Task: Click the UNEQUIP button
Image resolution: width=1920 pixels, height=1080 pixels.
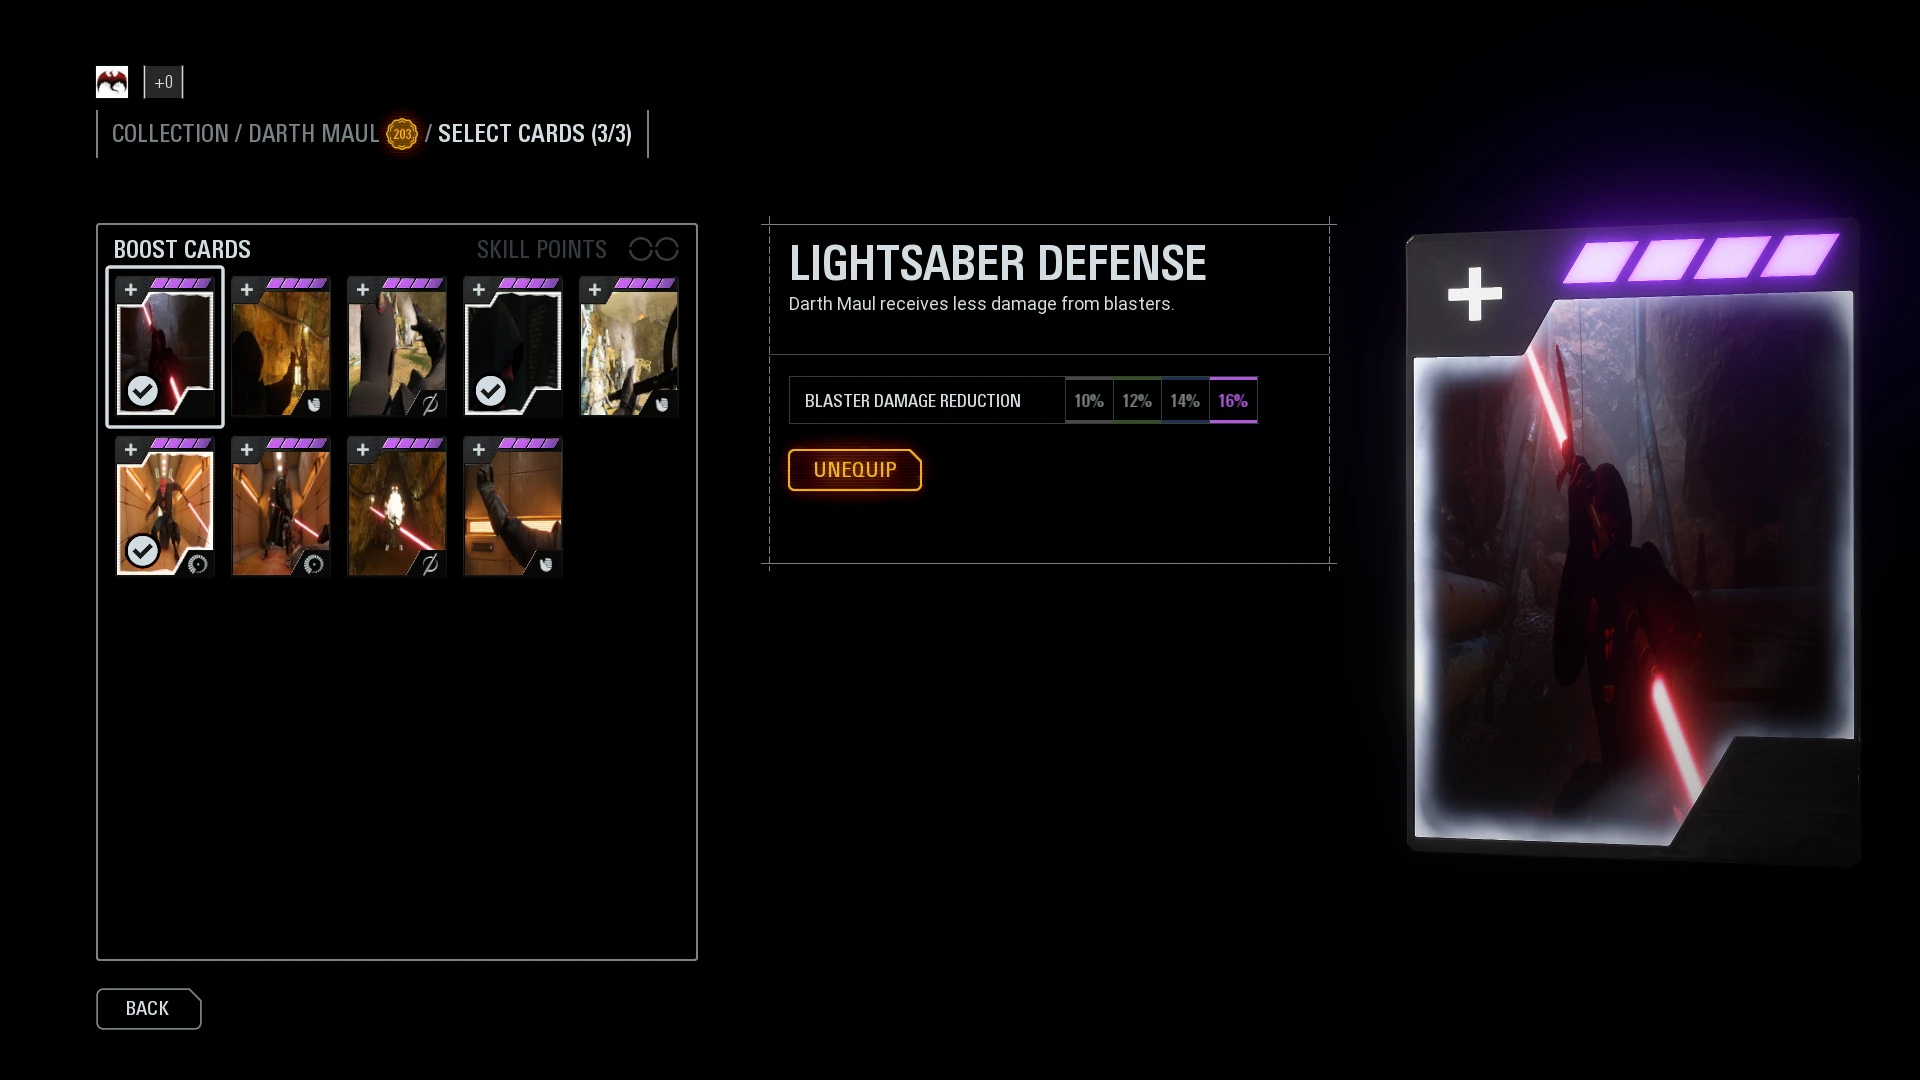Action: coord(855,470)
